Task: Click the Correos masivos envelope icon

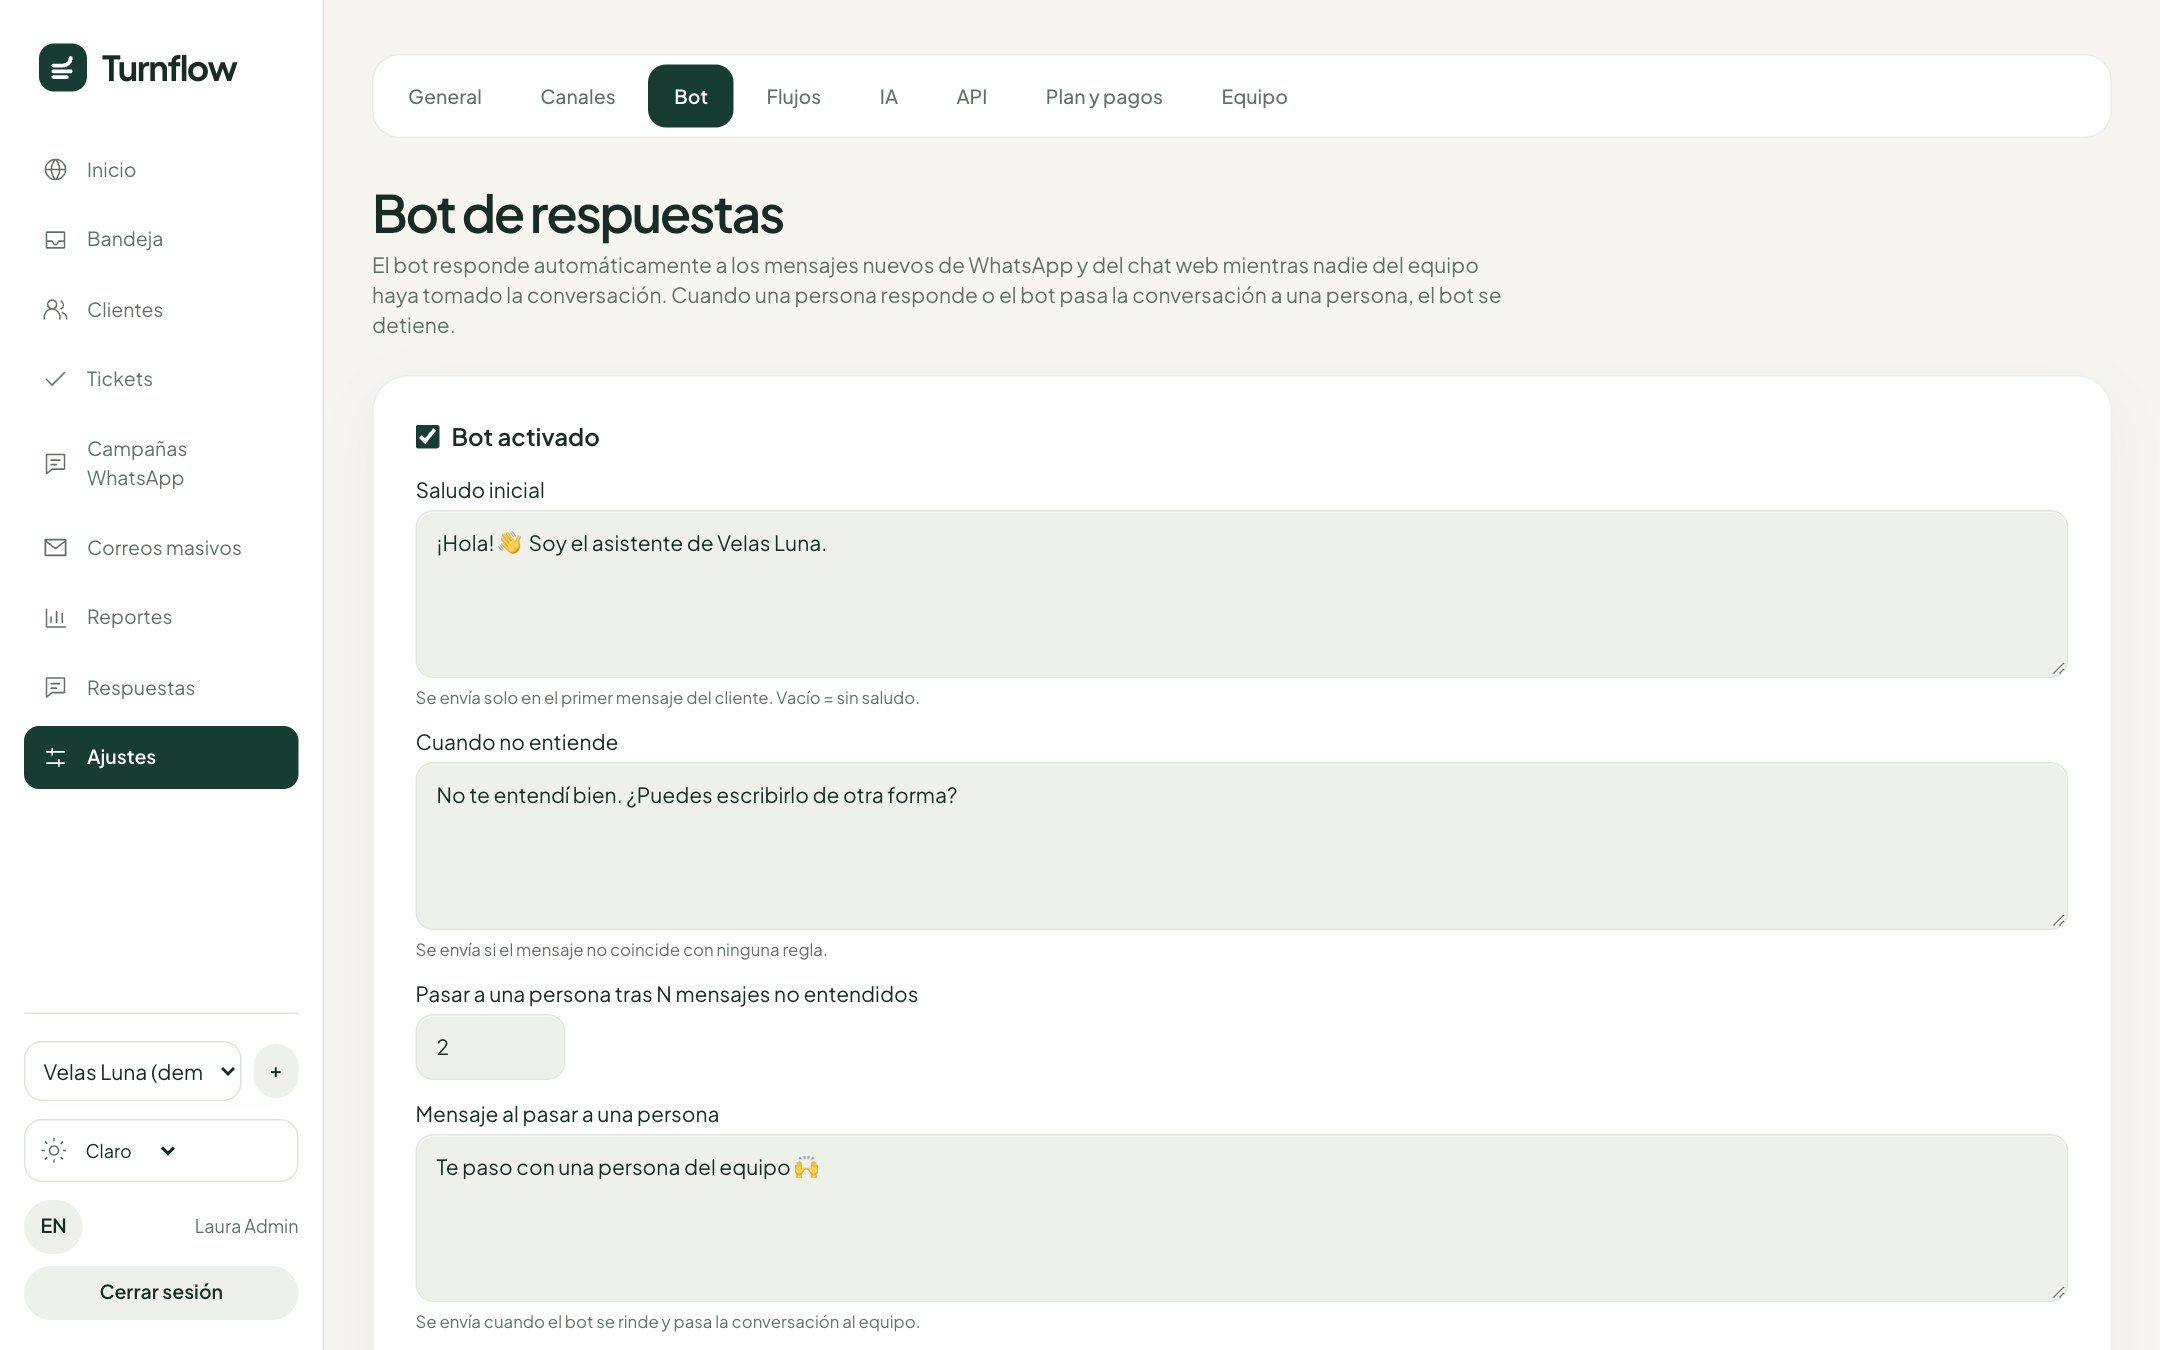Action: (56, 548)
